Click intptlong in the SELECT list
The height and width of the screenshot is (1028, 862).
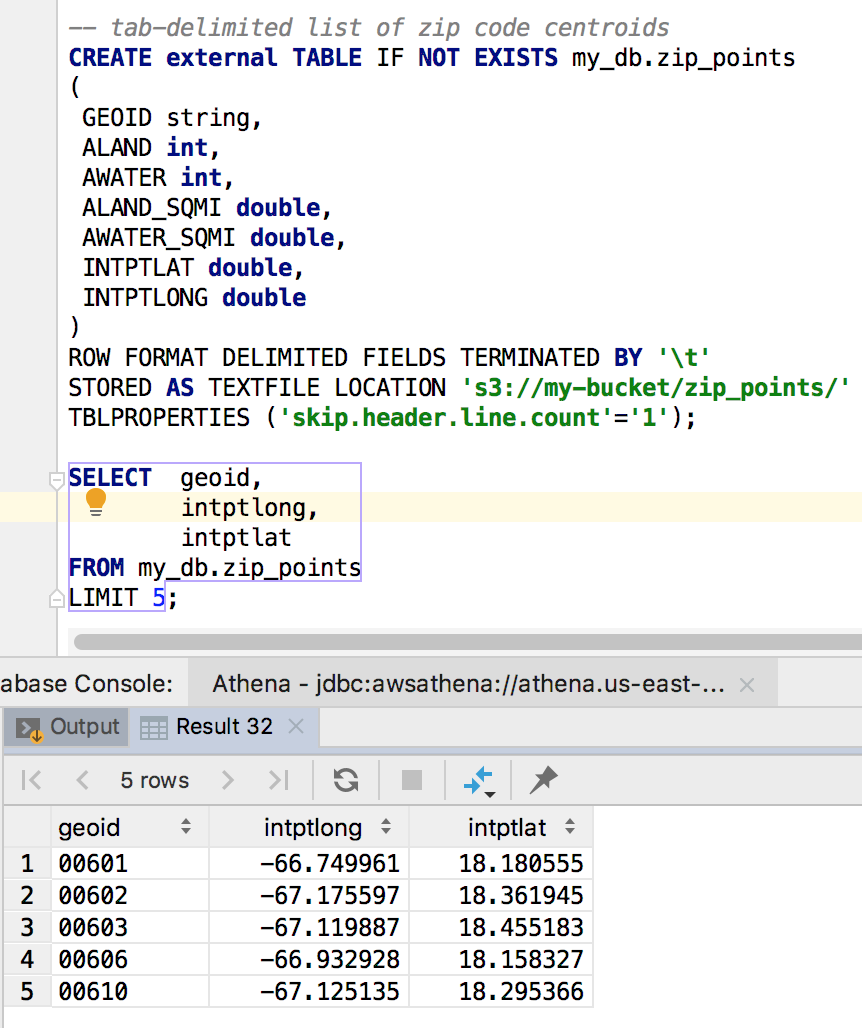(250, 508)
